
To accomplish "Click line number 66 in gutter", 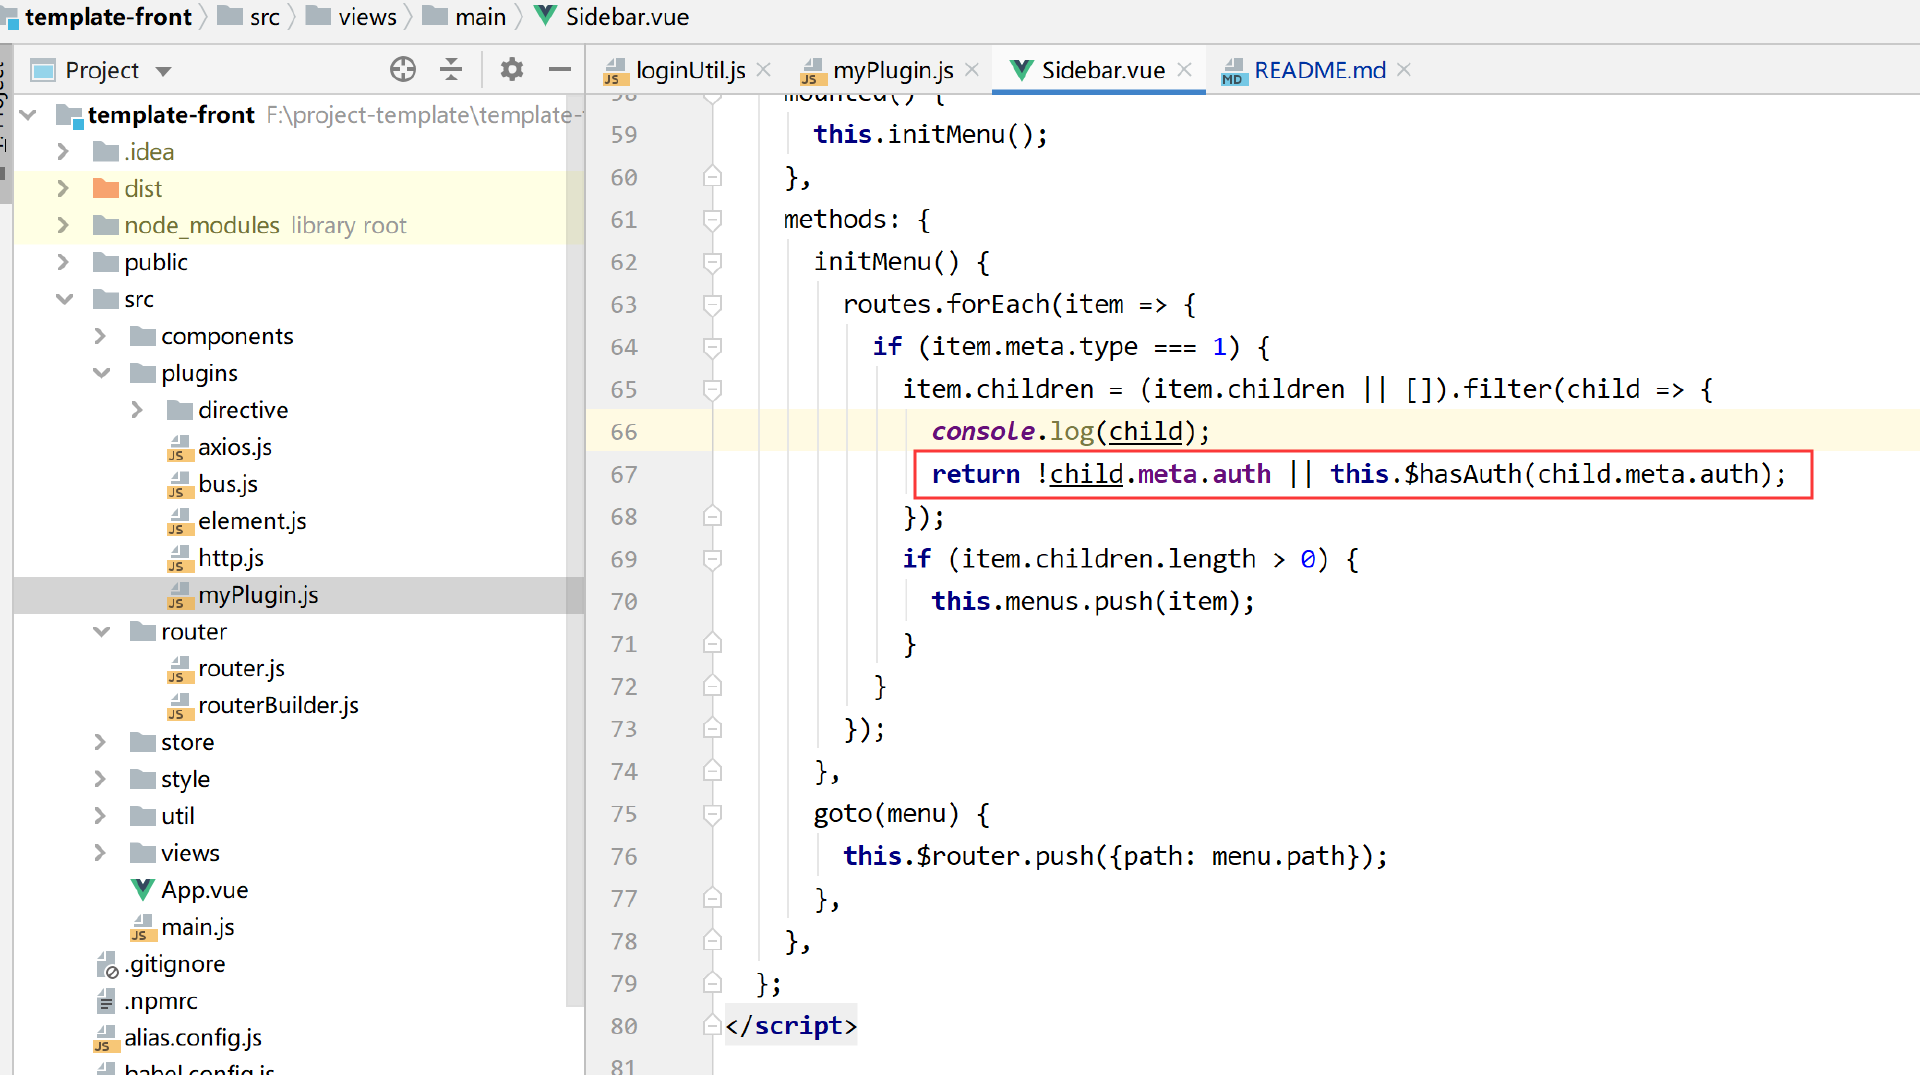I will 624,432.
